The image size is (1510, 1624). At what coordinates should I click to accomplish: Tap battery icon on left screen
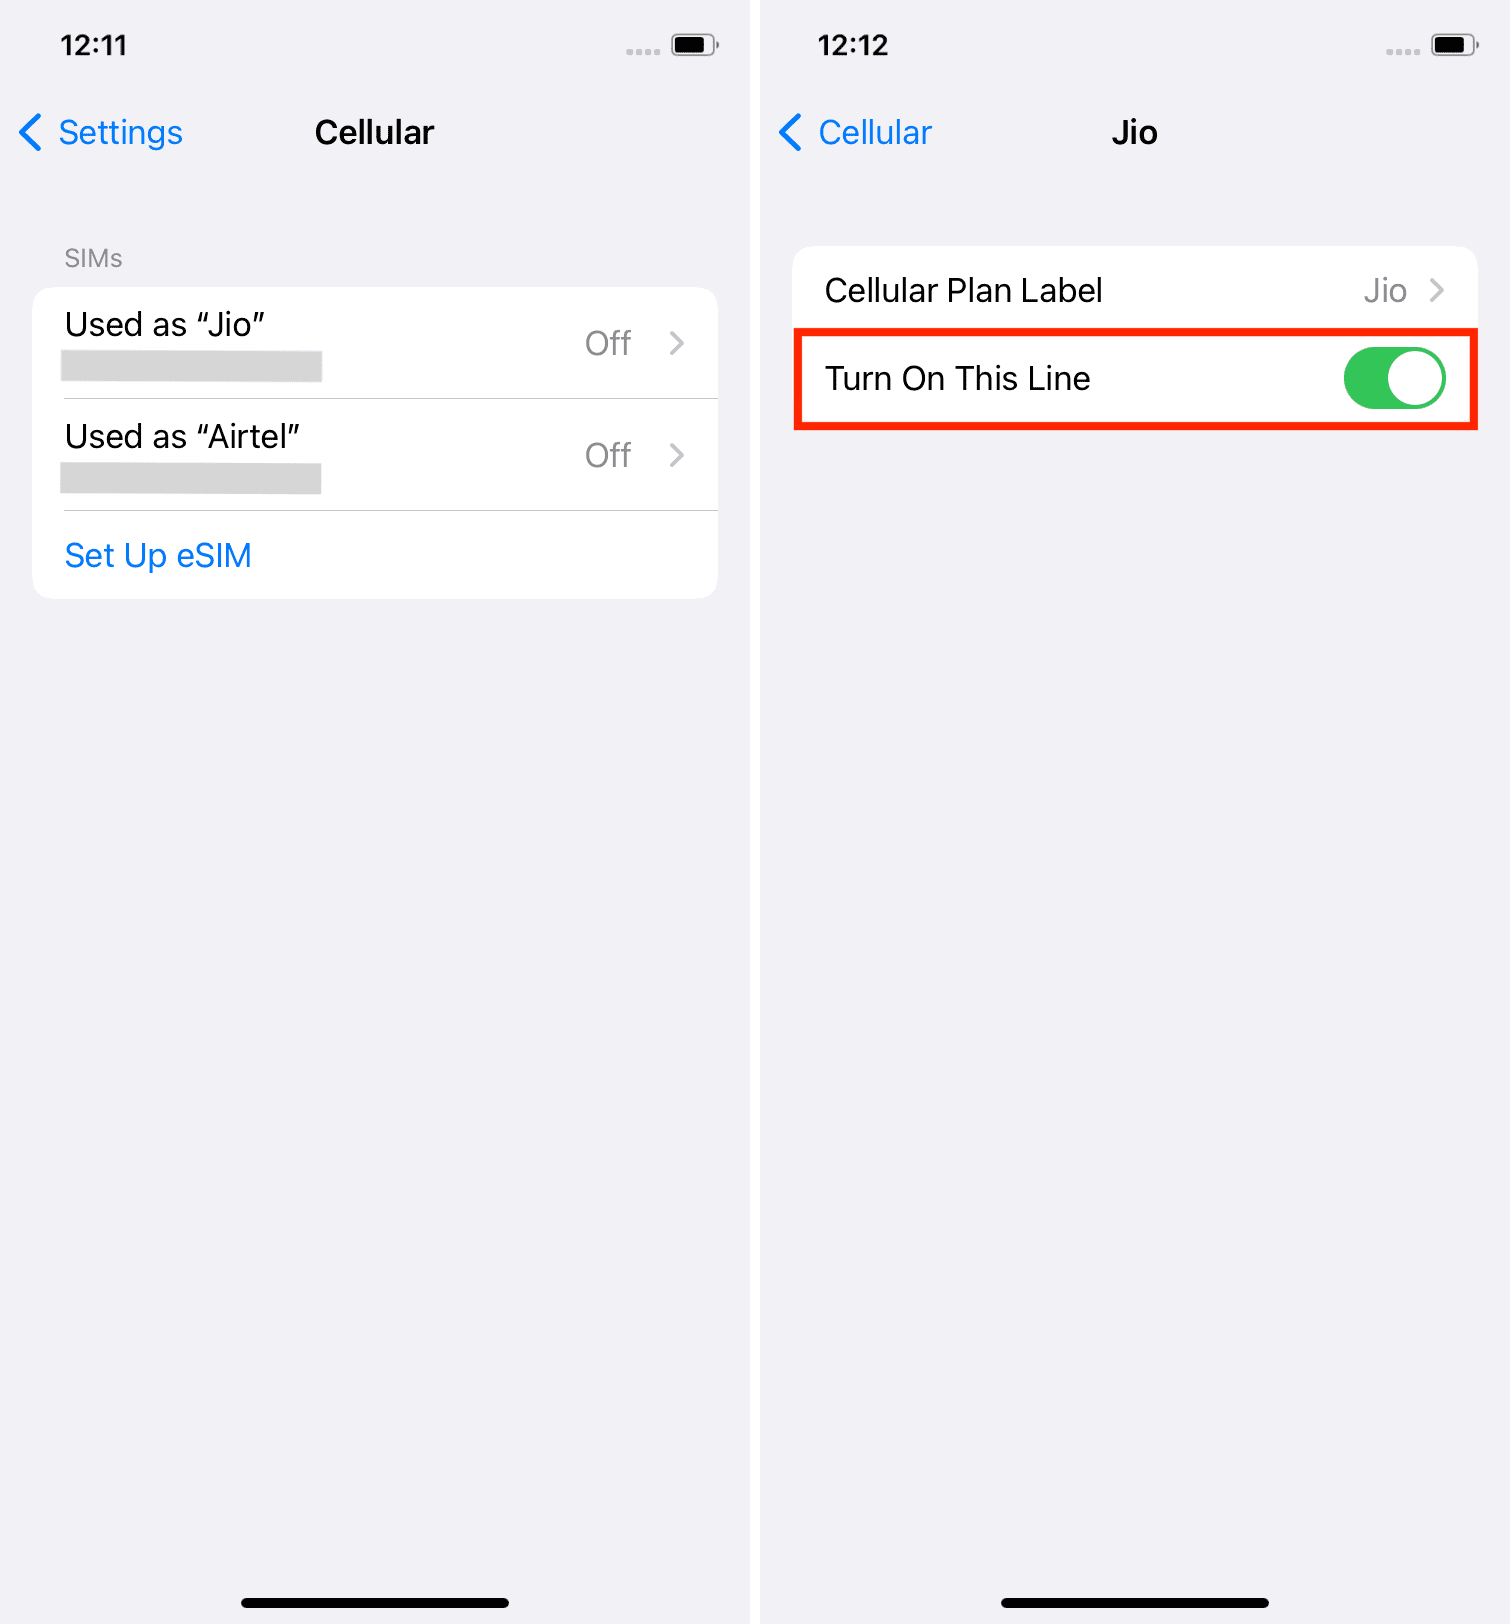point(695,45)
